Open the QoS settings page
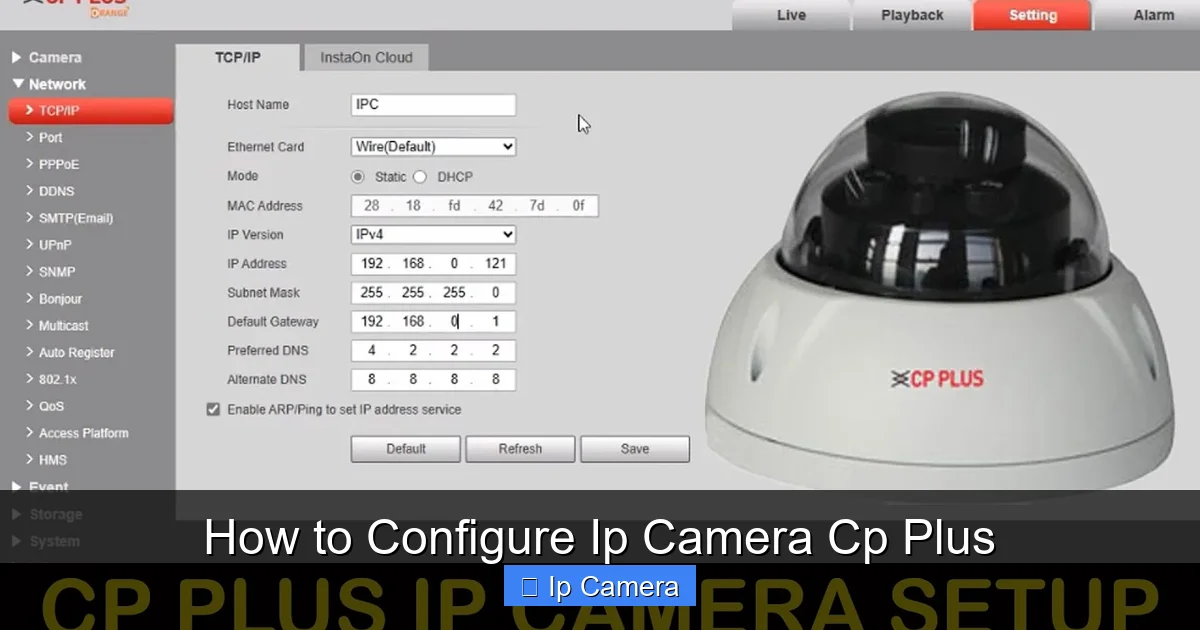The image size is (1200, 630). click(51, 407)
